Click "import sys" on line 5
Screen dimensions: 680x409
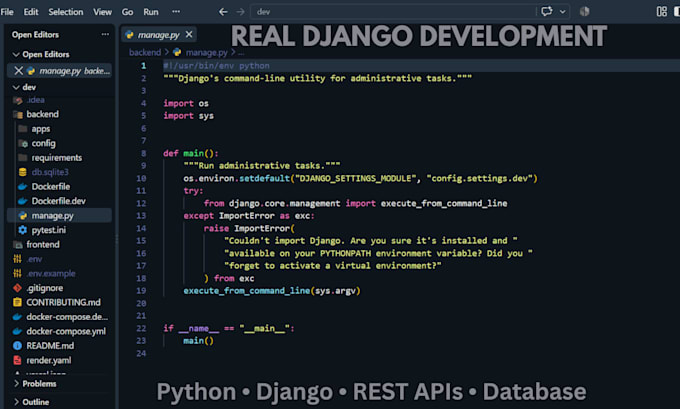tap(188, 116)
